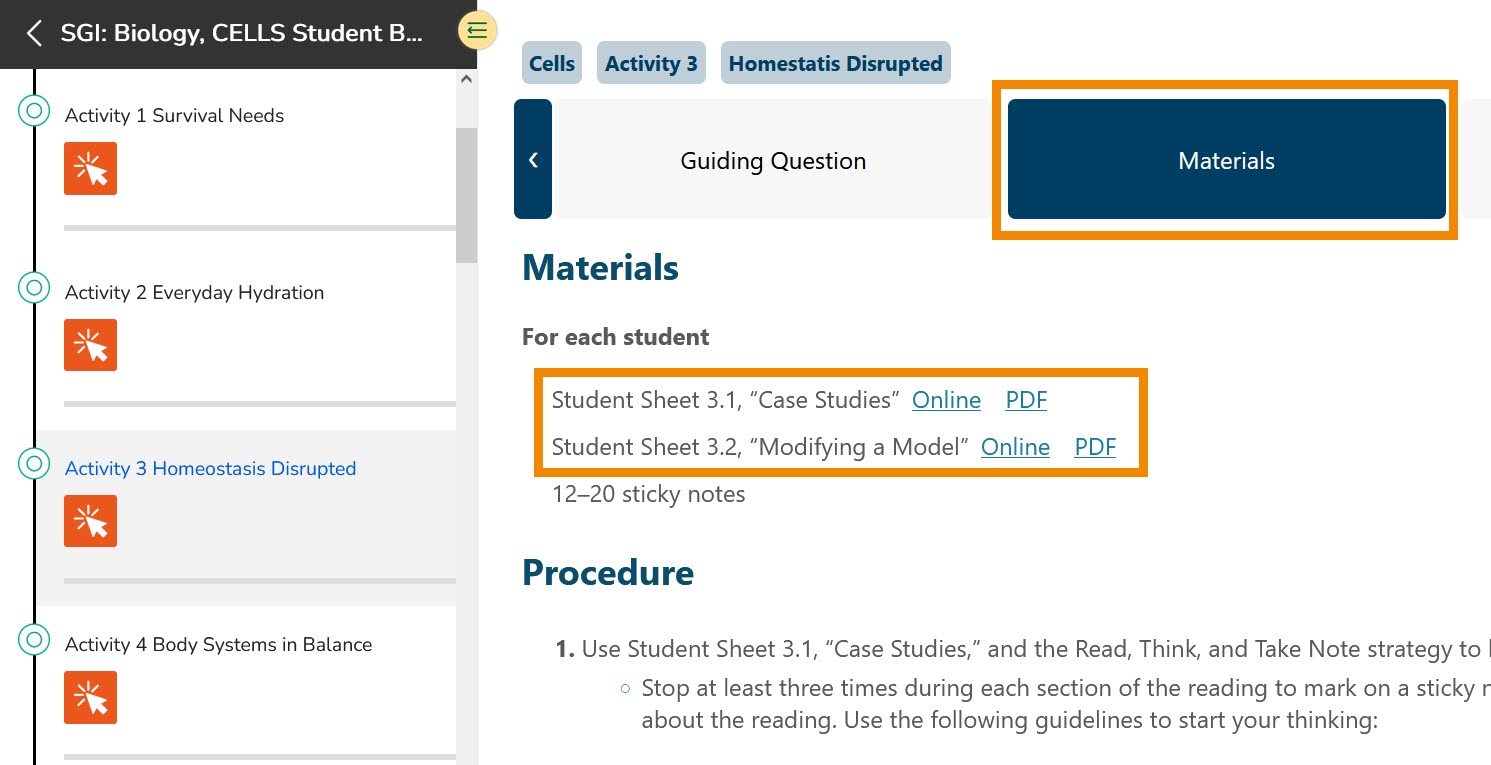
Task: Open Activity 3 Homeostasis Disrupted sidebar item
Action: point(210,468)
